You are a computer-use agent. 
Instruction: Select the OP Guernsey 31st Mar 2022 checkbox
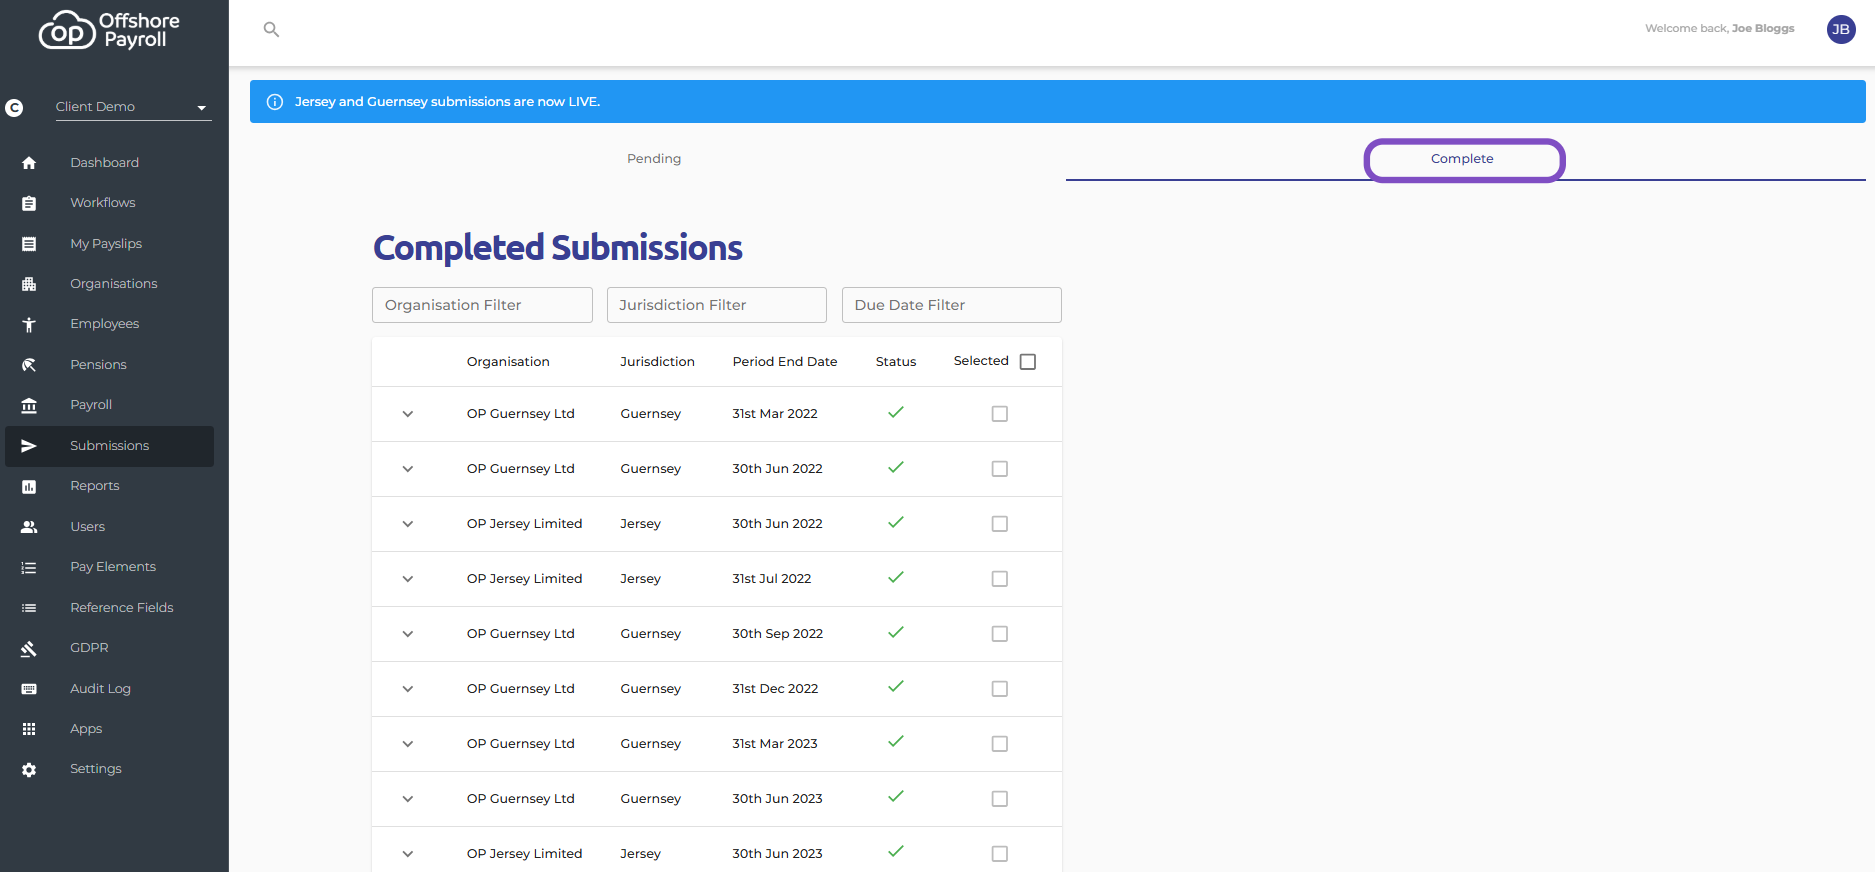tap(999, 414)
